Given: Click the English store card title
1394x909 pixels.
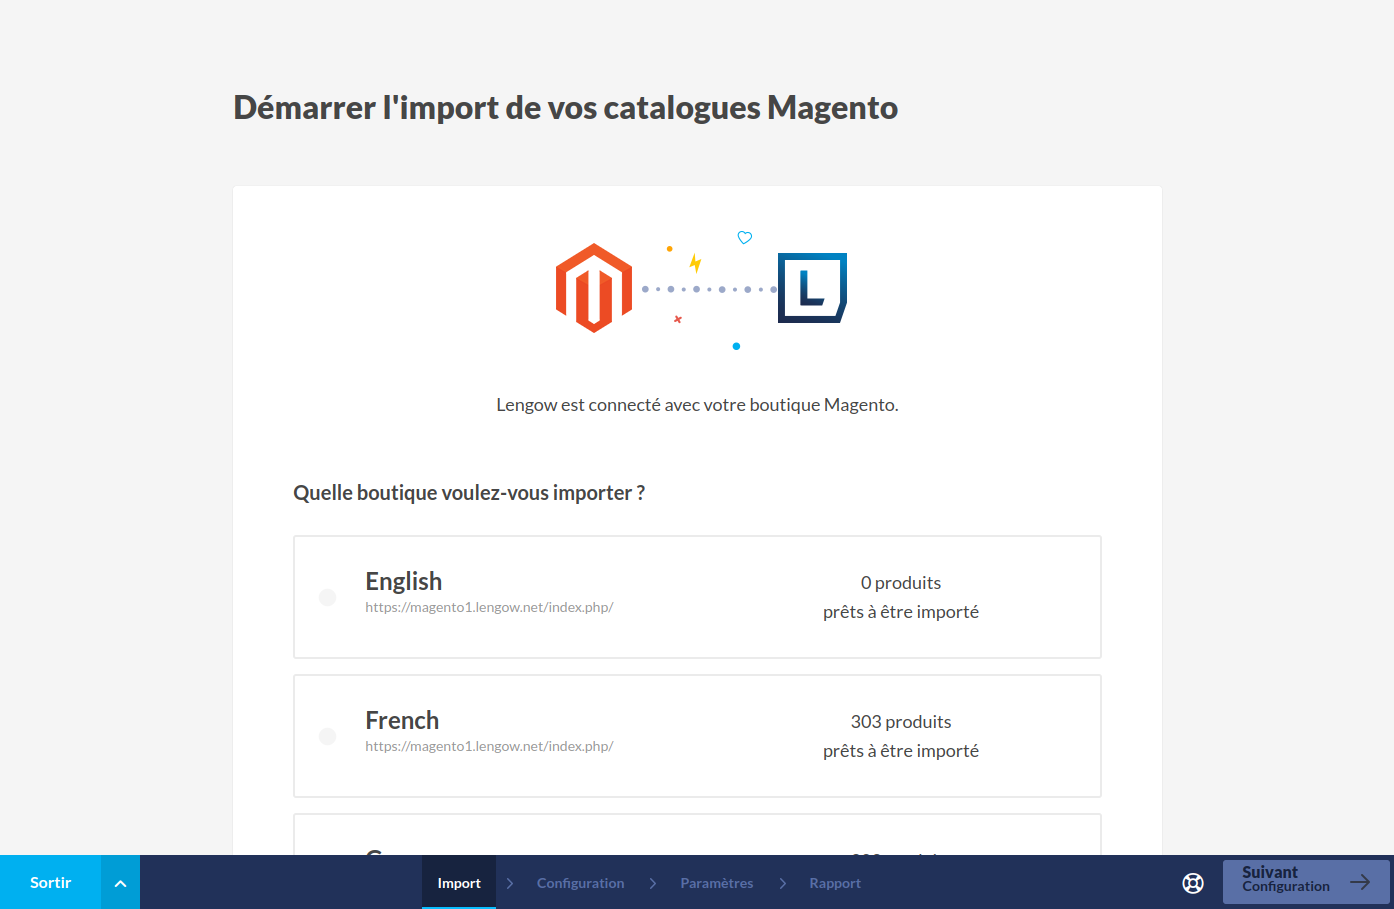Looking at the screenshot, I should (403, 581).
